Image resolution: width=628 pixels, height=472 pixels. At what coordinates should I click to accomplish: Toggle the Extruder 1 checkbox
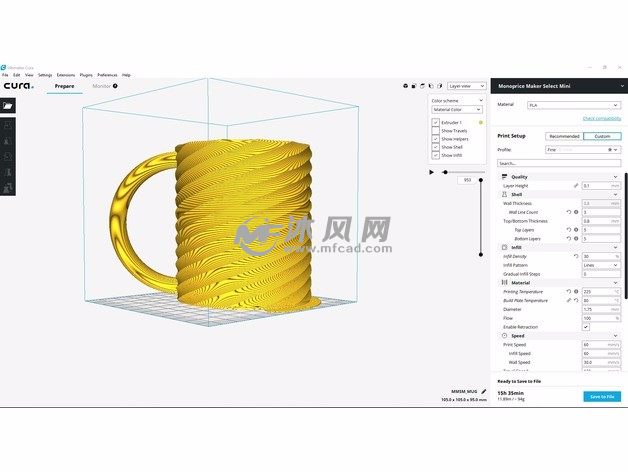pyautogui.click(x=435, y=122)
